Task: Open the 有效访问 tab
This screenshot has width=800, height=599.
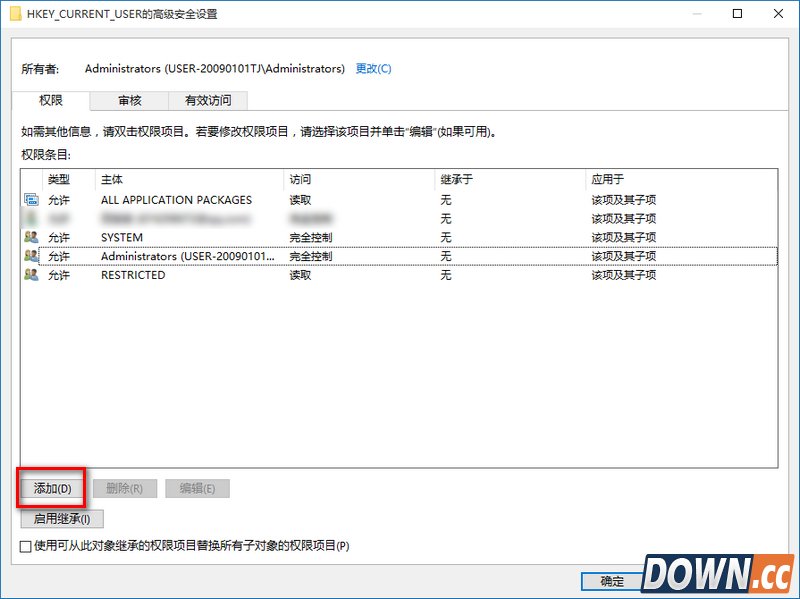Action: pos(208,100)
